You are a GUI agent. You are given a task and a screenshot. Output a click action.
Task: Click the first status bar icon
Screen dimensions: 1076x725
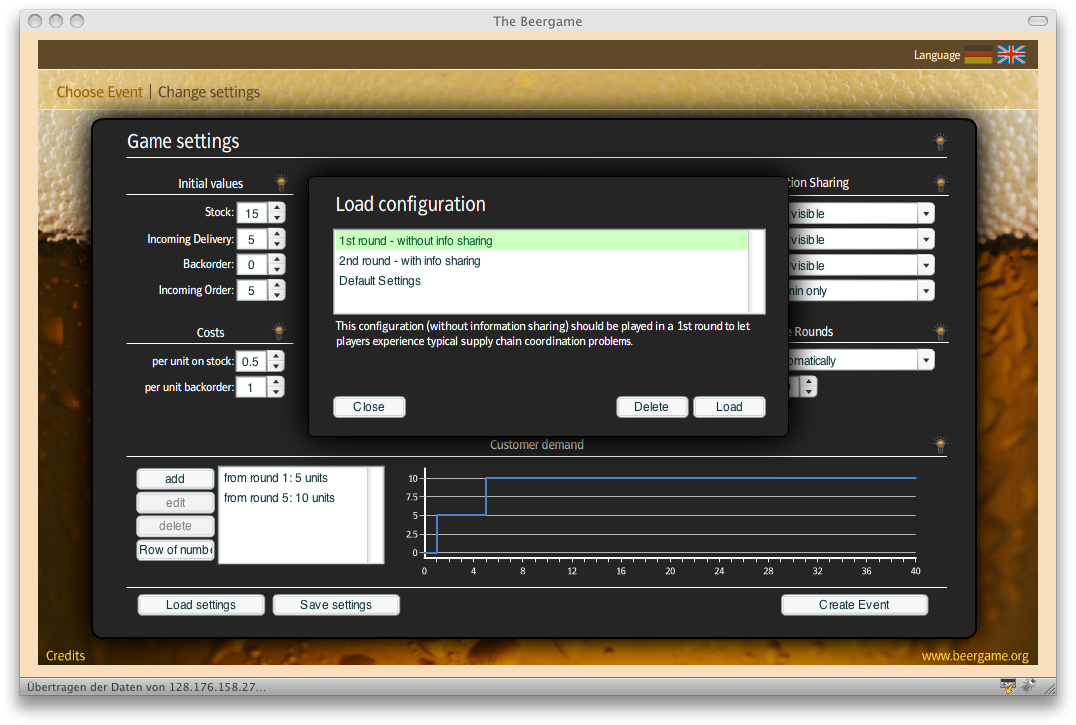pyautogui.click(x=1007, y=686)
